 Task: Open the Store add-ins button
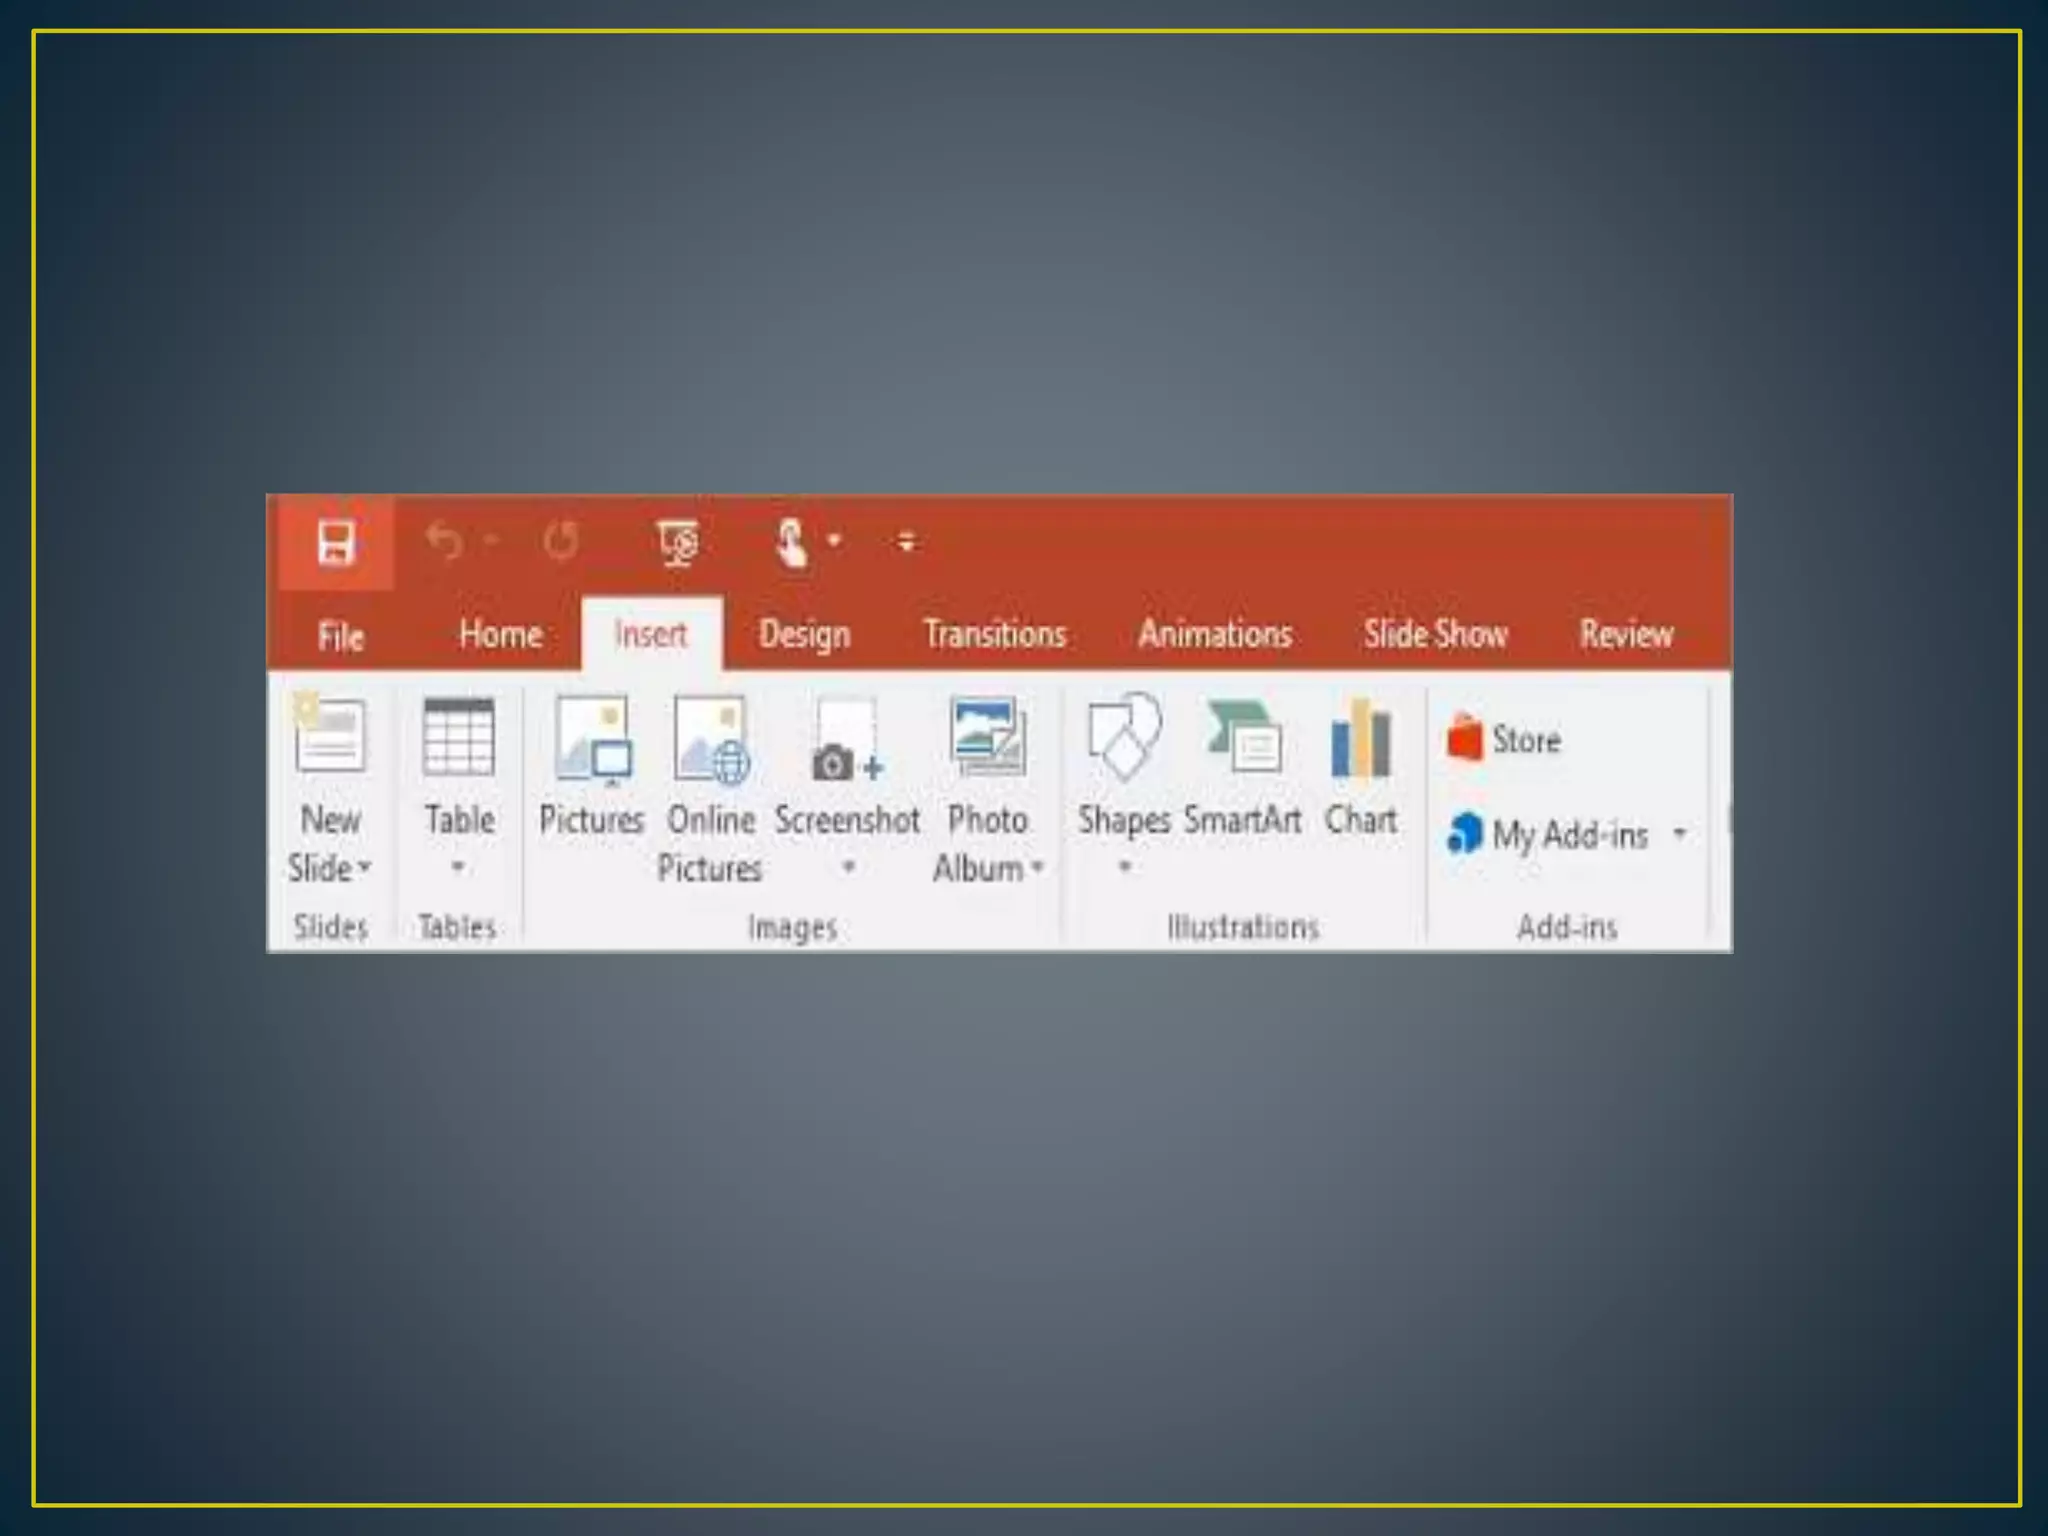coord(1505,740)
